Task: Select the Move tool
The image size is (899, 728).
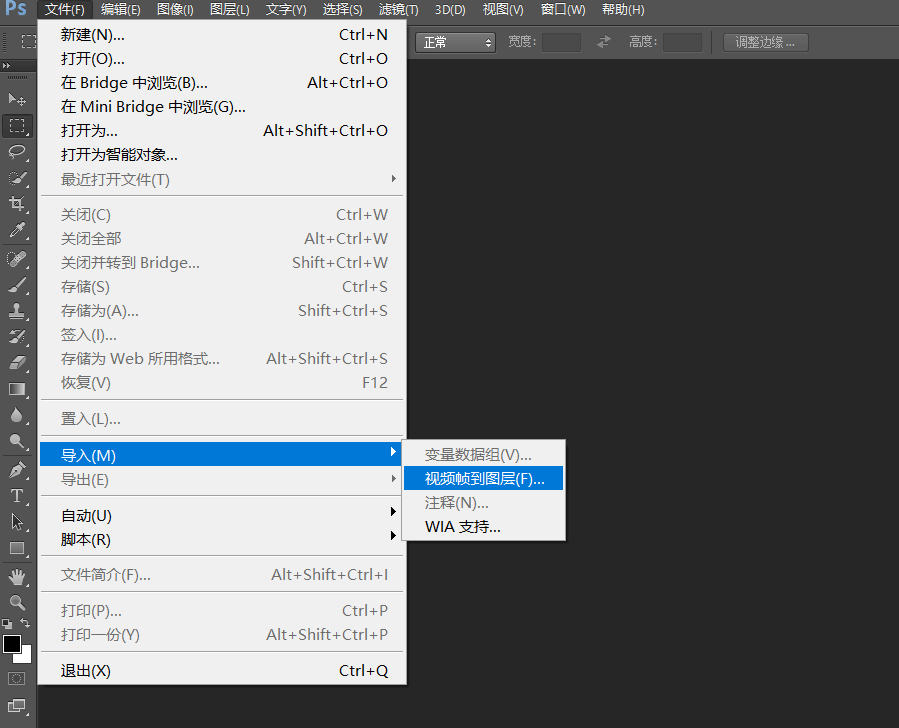Action: [x=17, y=100]
